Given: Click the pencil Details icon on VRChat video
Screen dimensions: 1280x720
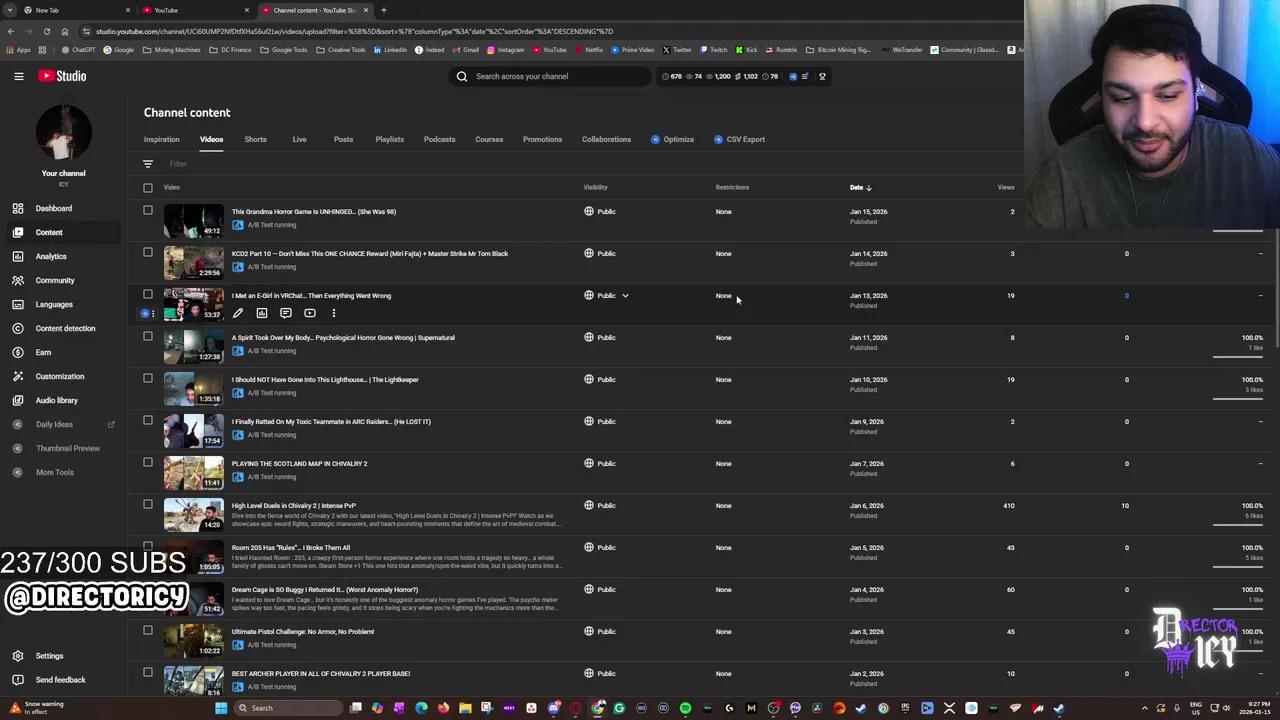Looking at the screenshot, I should pyautogui.click(x=238, y=313).
